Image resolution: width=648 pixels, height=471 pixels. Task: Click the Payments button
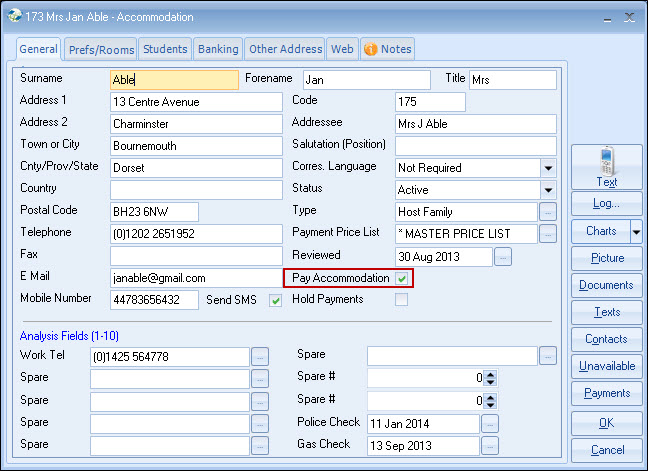(607, 393)
